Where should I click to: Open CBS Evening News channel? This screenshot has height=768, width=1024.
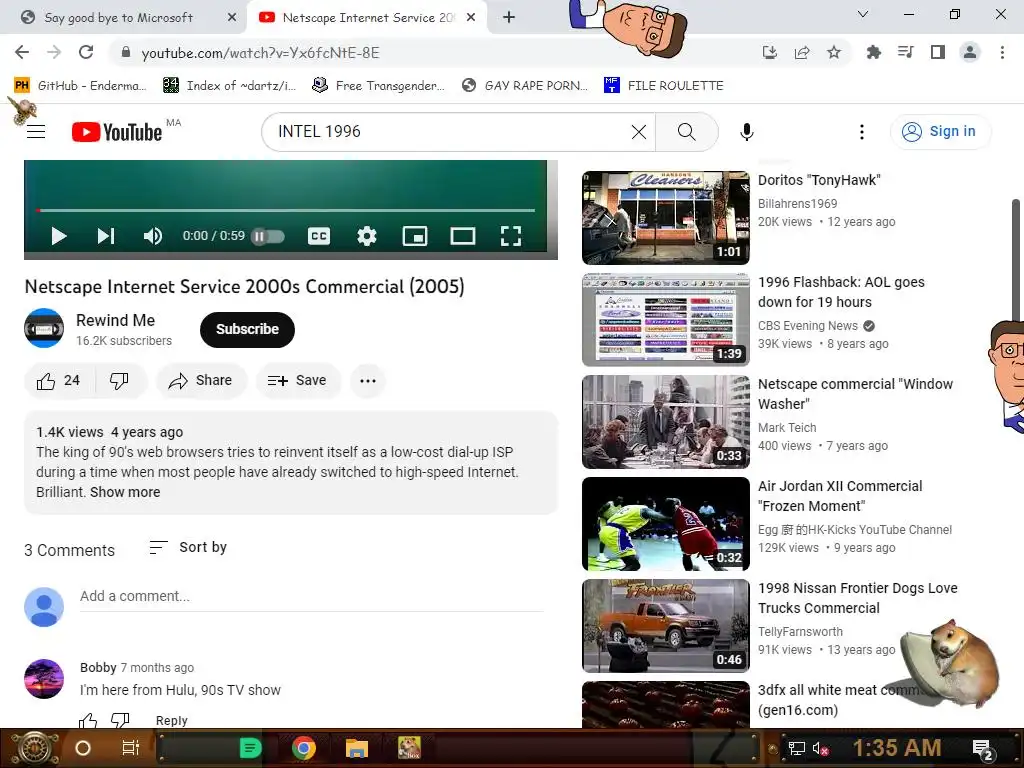[x=808, y=325]
